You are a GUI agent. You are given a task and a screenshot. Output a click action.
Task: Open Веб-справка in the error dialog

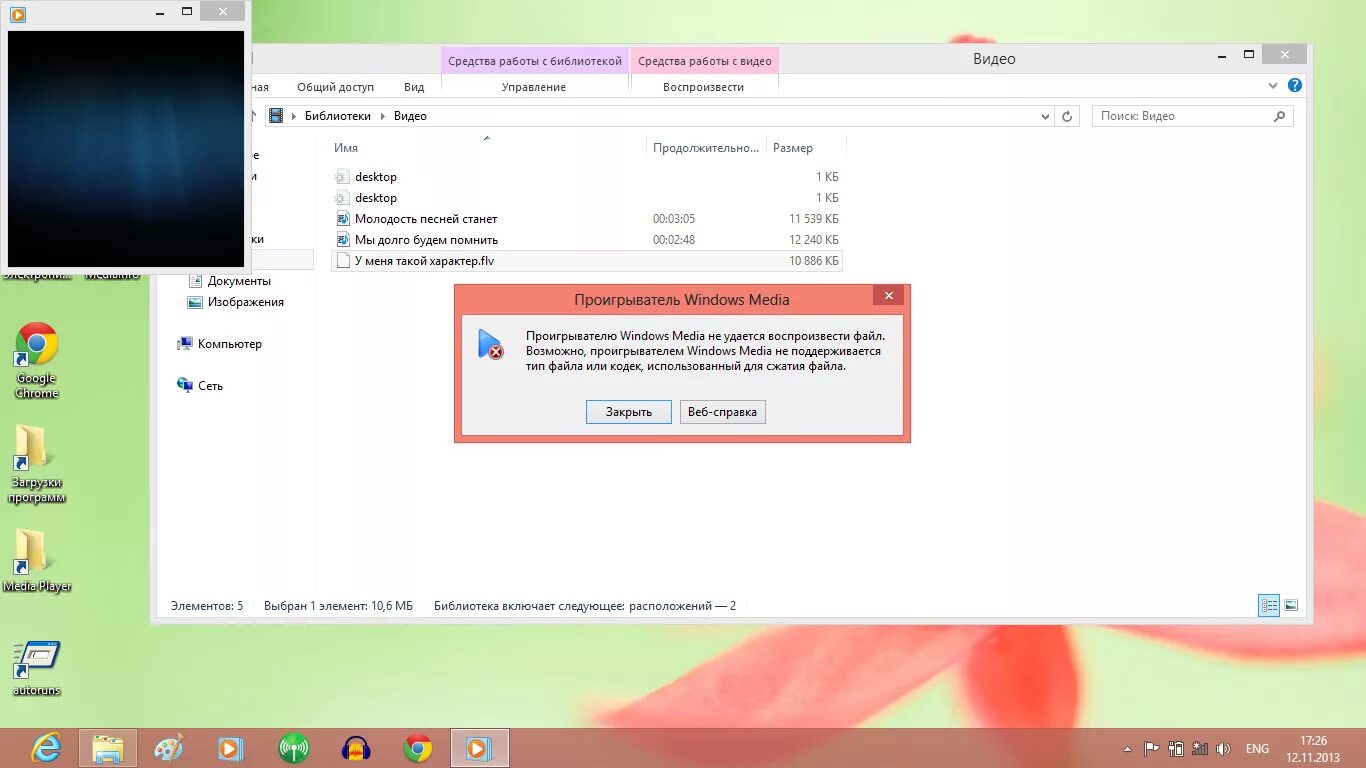click(722, 411)
